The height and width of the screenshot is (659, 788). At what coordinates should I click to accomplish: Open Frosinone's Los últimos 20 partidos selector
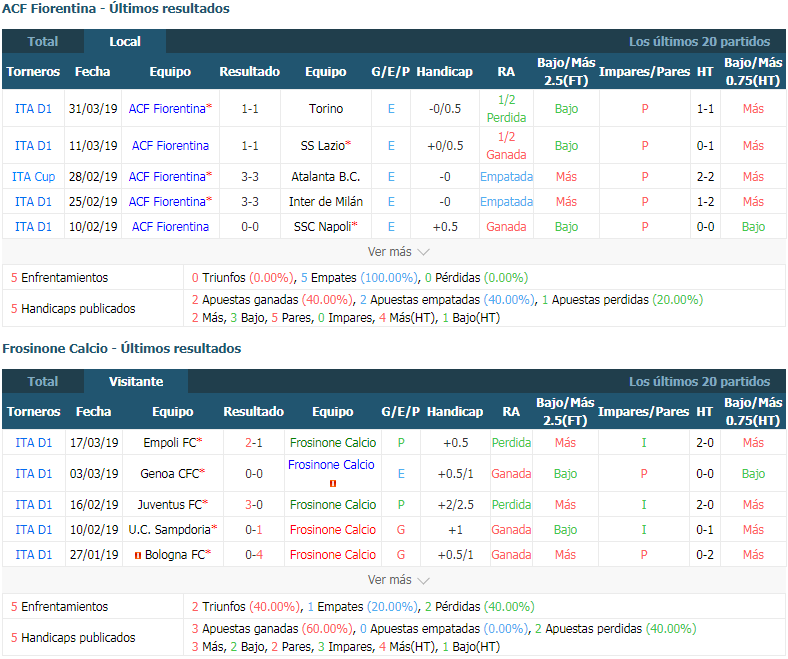tap(699, 382)
